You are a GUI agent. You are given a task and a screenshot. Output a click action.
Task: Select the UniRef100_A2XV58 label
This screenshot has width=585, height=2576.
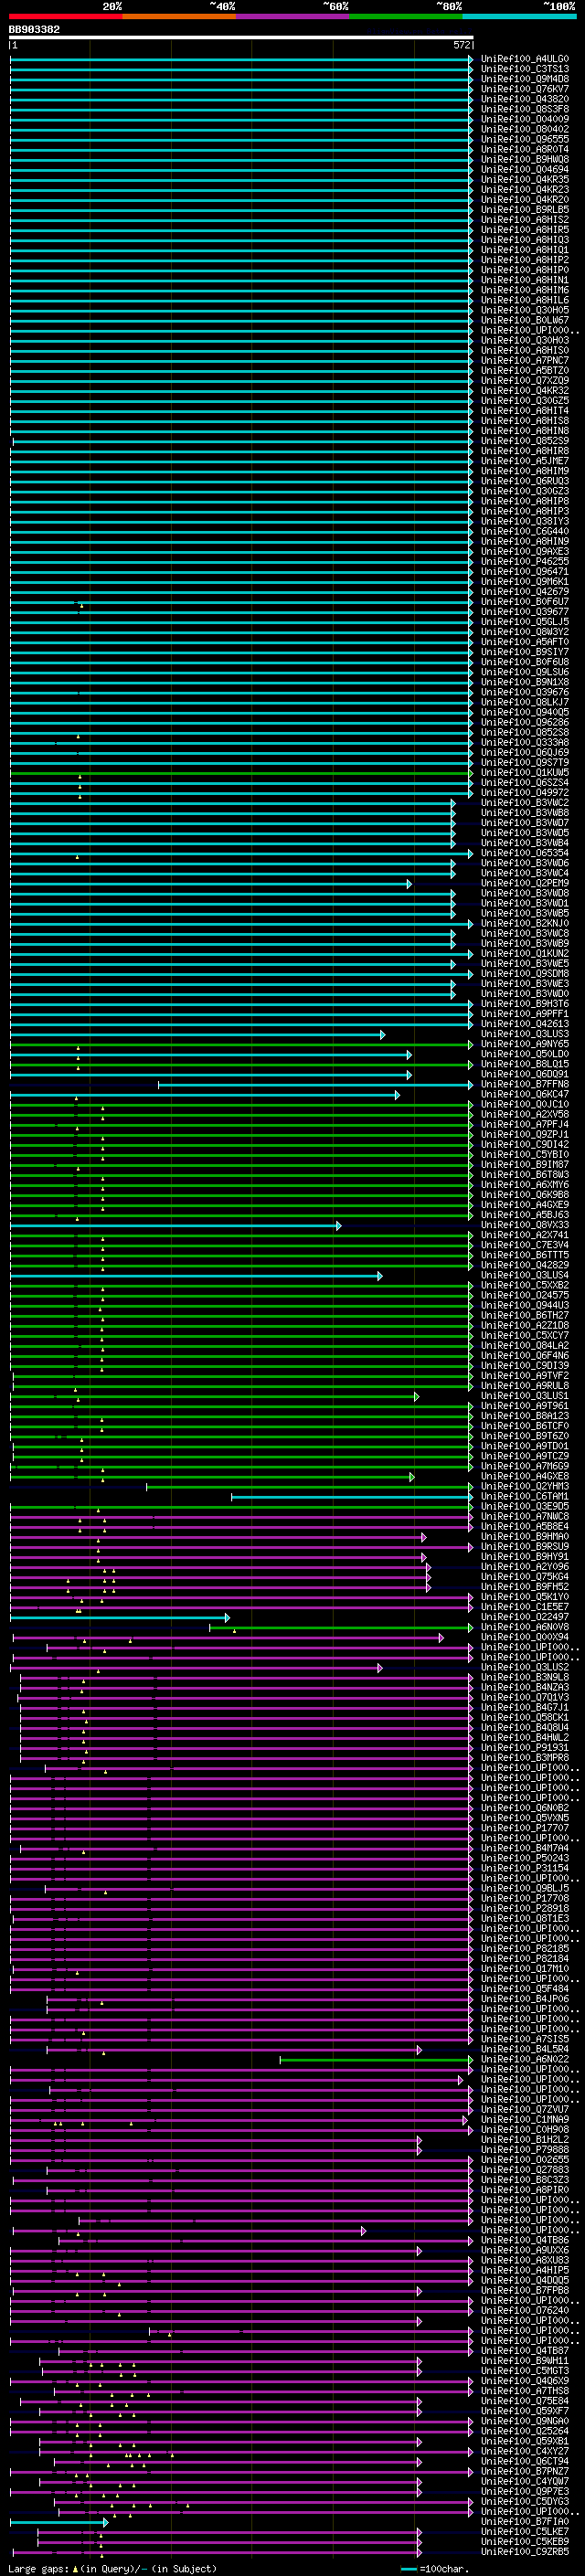pos(524,1114)
